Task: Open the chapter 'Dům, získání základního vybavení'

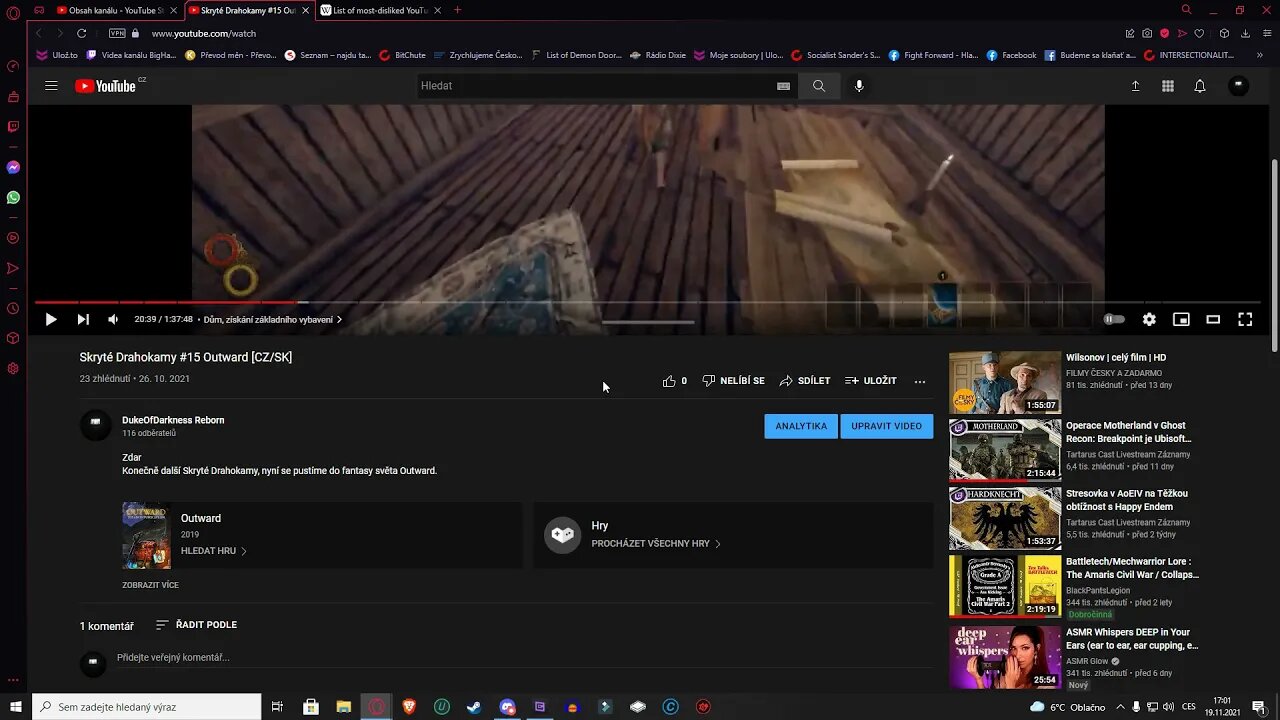Action: (272, 320)
